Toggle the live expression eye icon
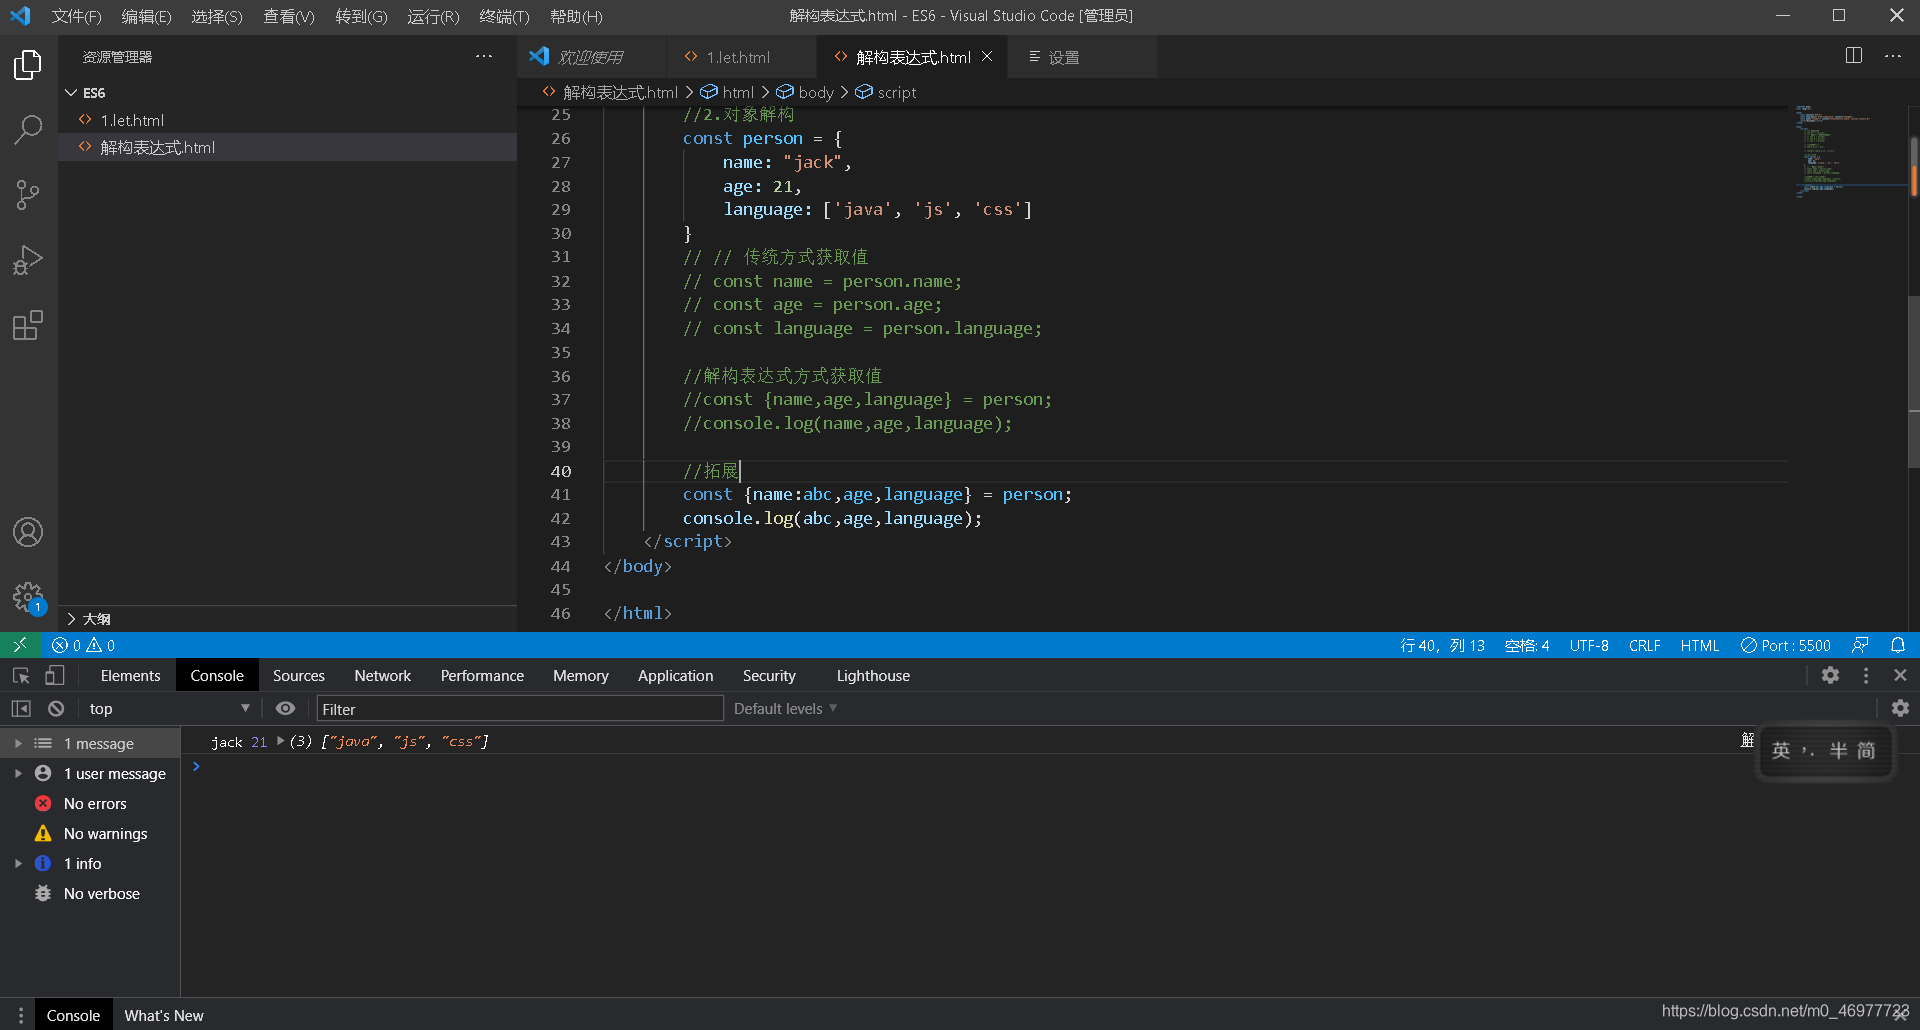1920x1030 pixels. pos(285,708)
